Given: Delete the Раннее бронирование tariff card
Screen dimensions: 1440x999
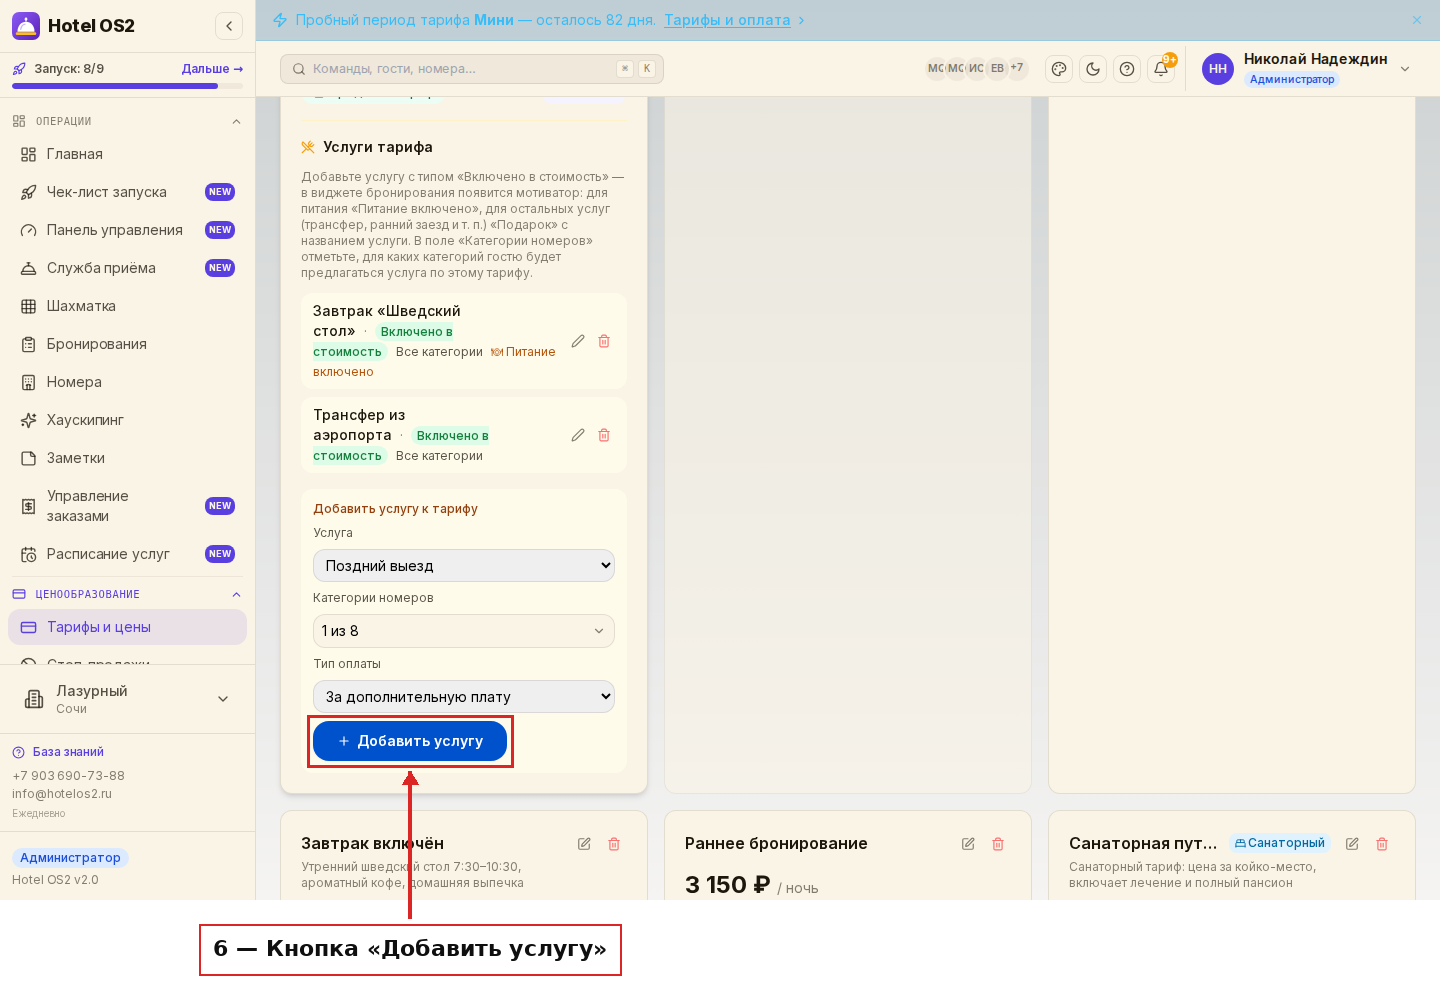Looking at the screenshot, I should coord(998,844).
